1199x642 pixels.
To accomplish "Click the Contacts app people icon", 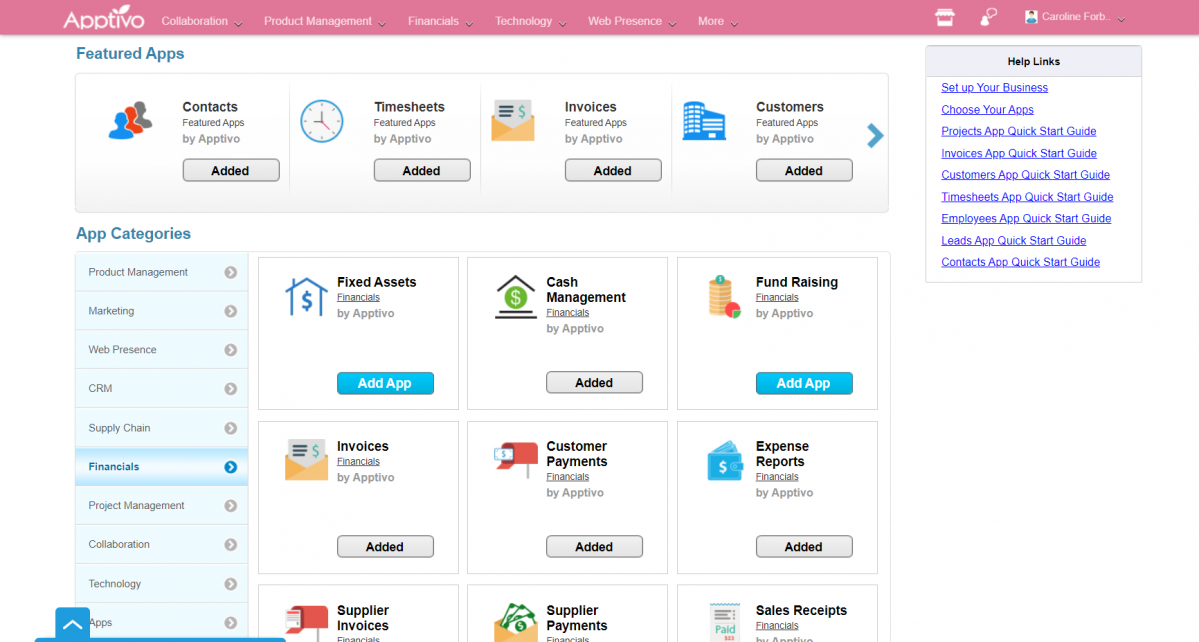I will click(130, 121).
